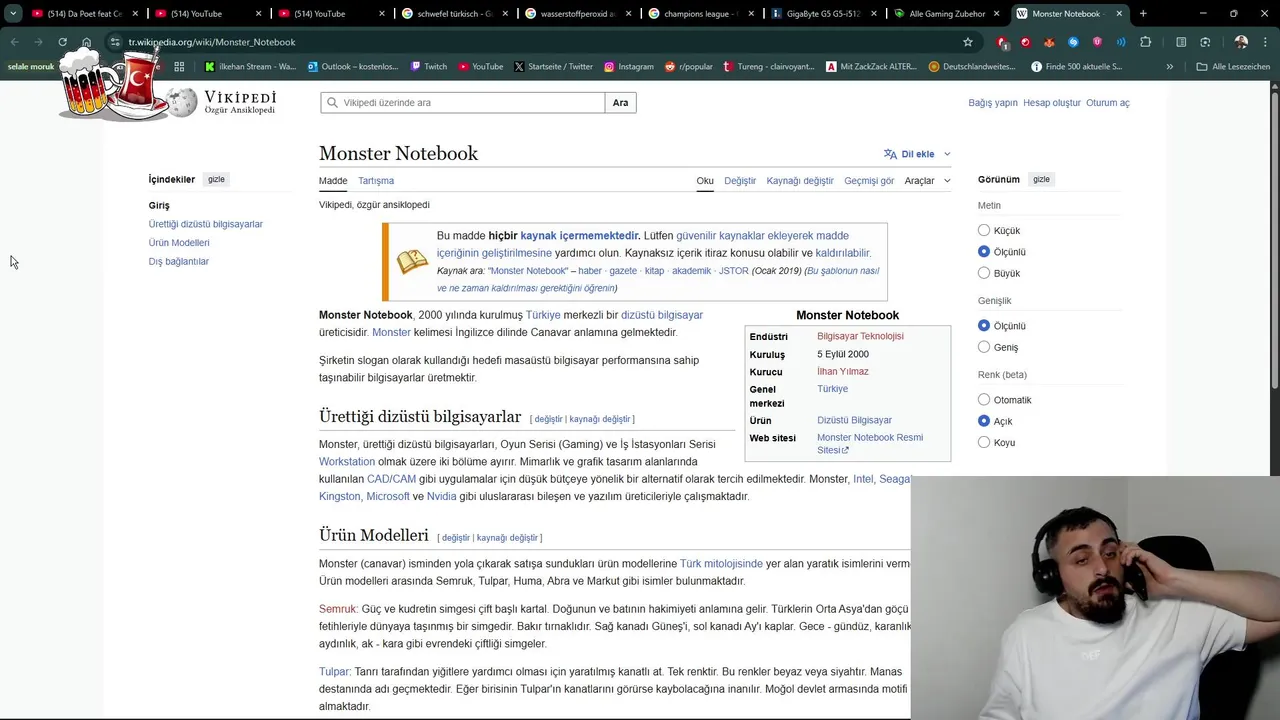Click the page vertical scrollbar
This screenshot has height=720, width=1280.
[1275, 240]
